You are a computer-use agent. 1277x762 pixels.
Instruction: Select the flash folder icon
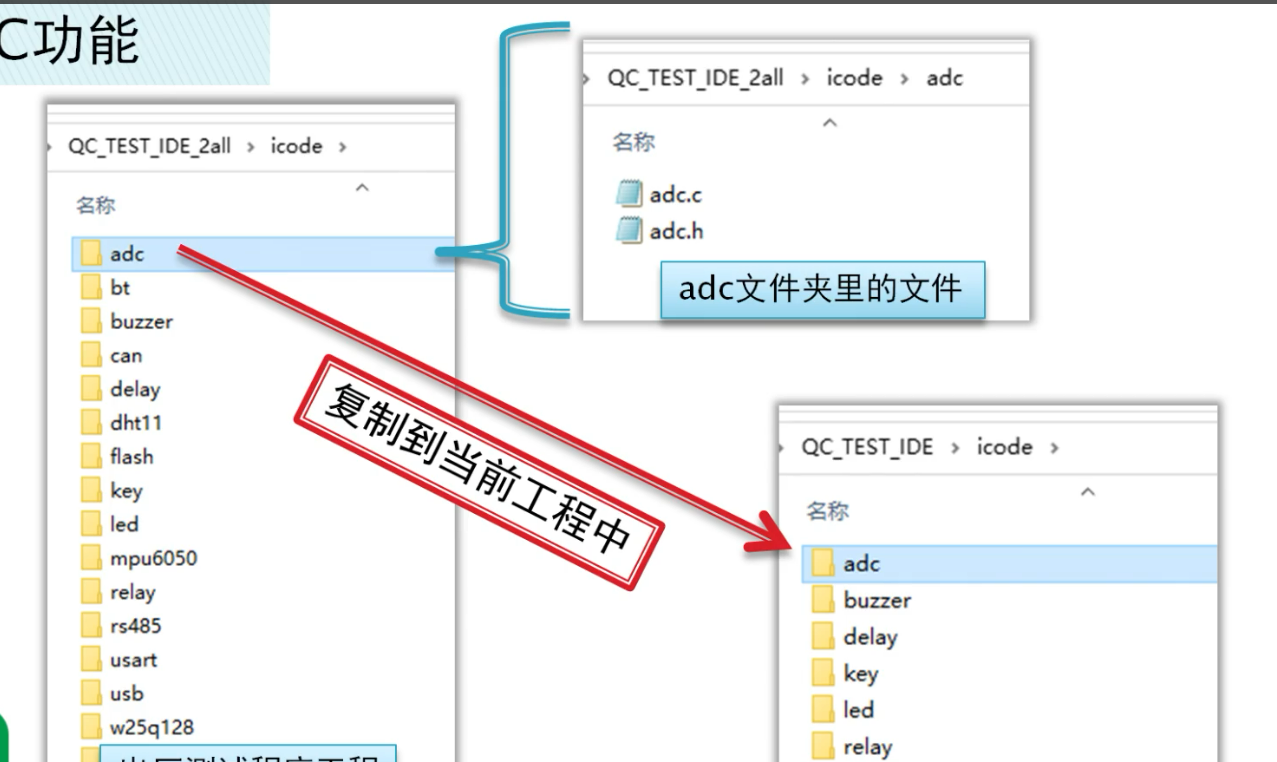[x=92, y=457]
